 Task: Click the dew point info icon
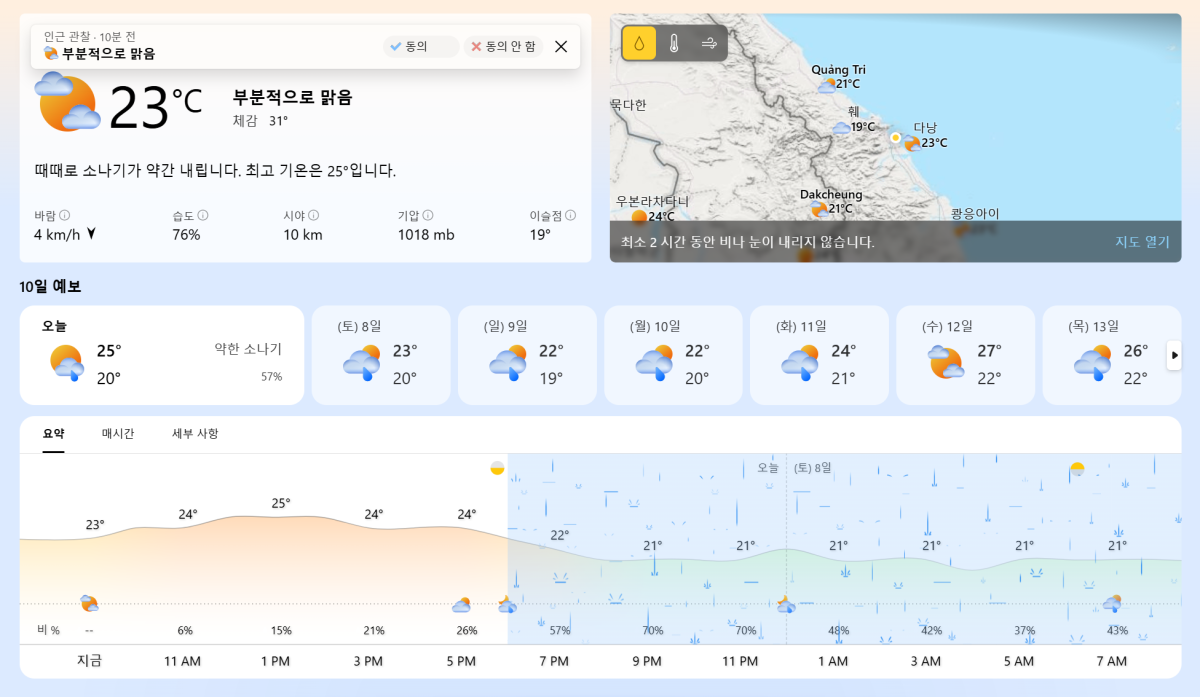[x=570, y=215]
